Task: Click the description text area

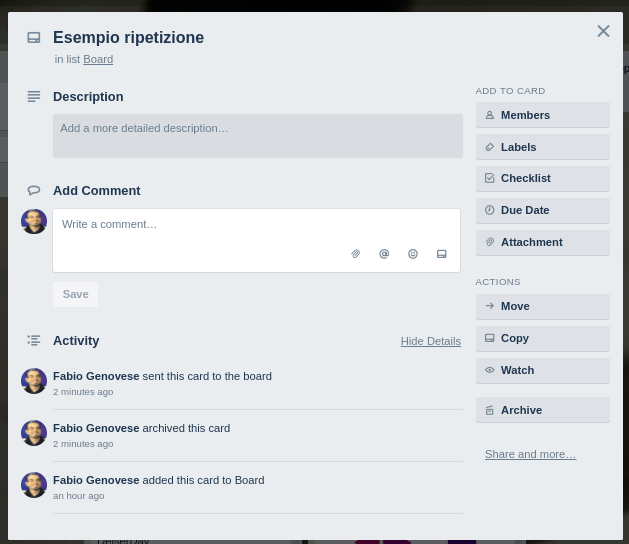Action: click(x=257, y=135)
